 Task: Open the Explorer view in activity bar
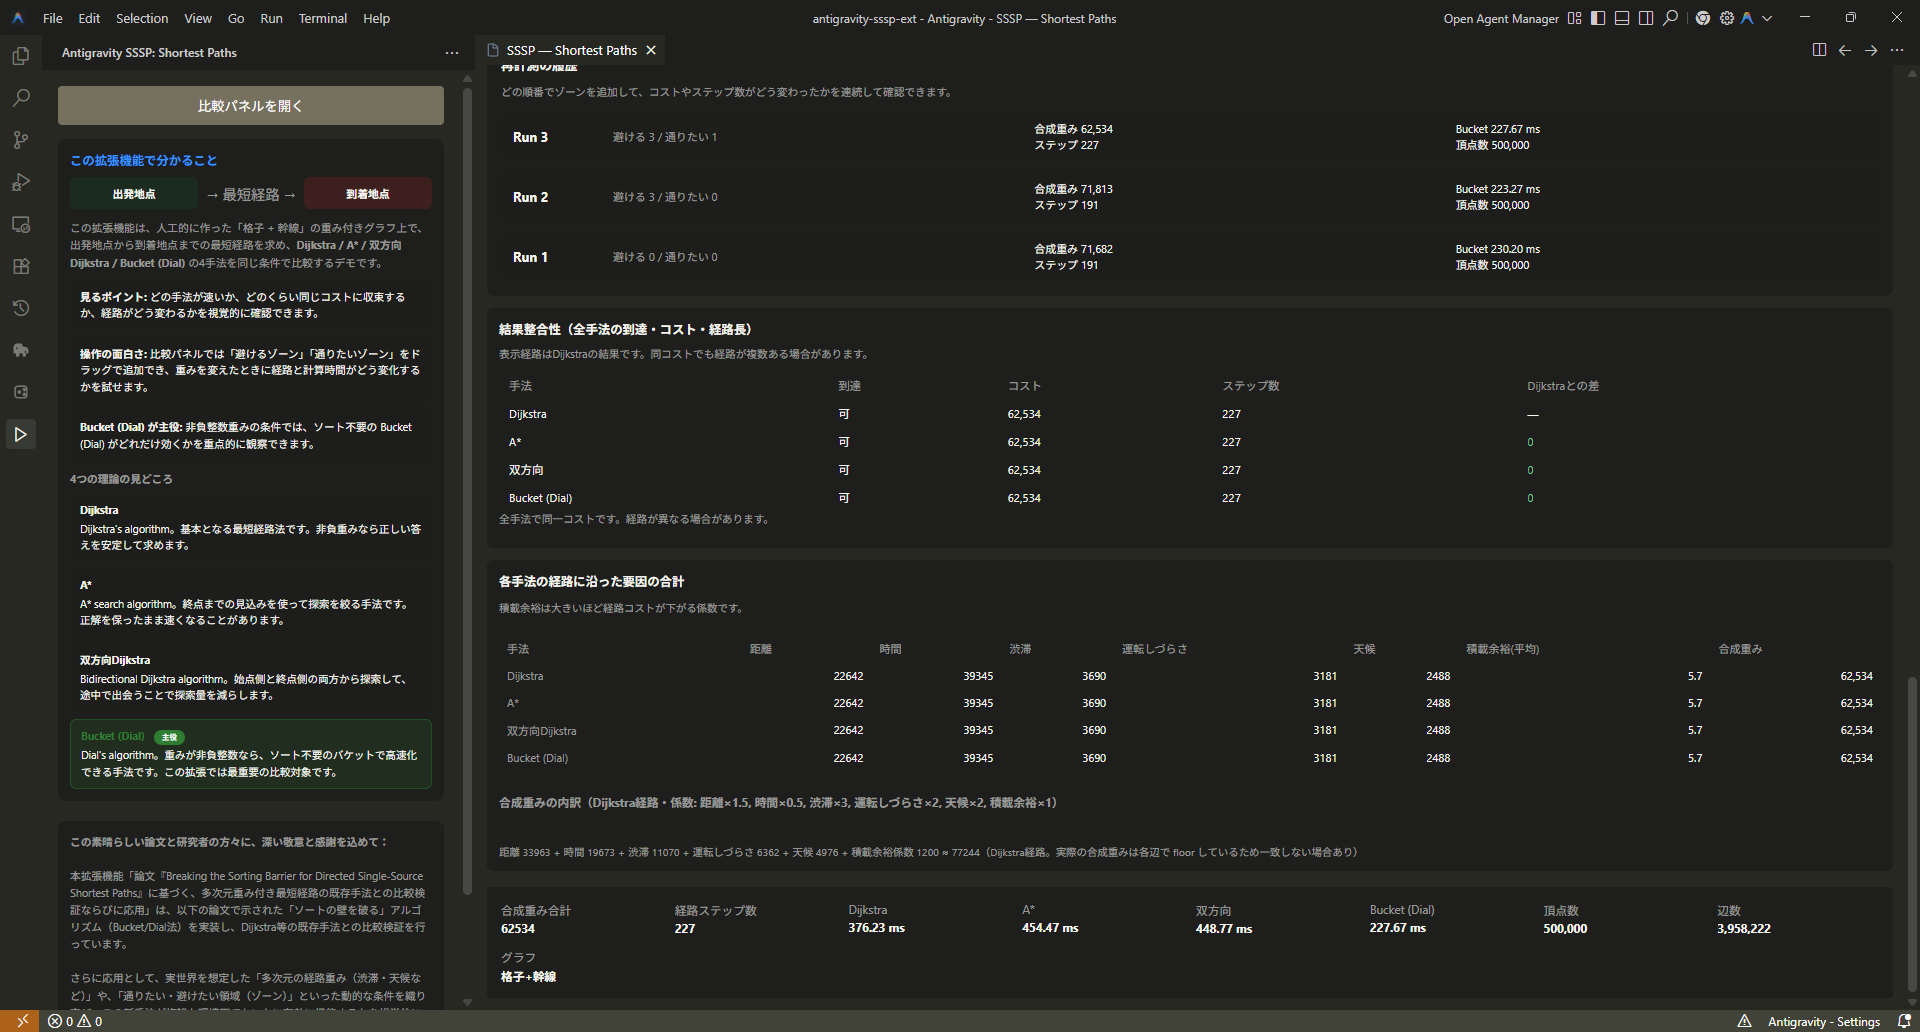(20, 56)
